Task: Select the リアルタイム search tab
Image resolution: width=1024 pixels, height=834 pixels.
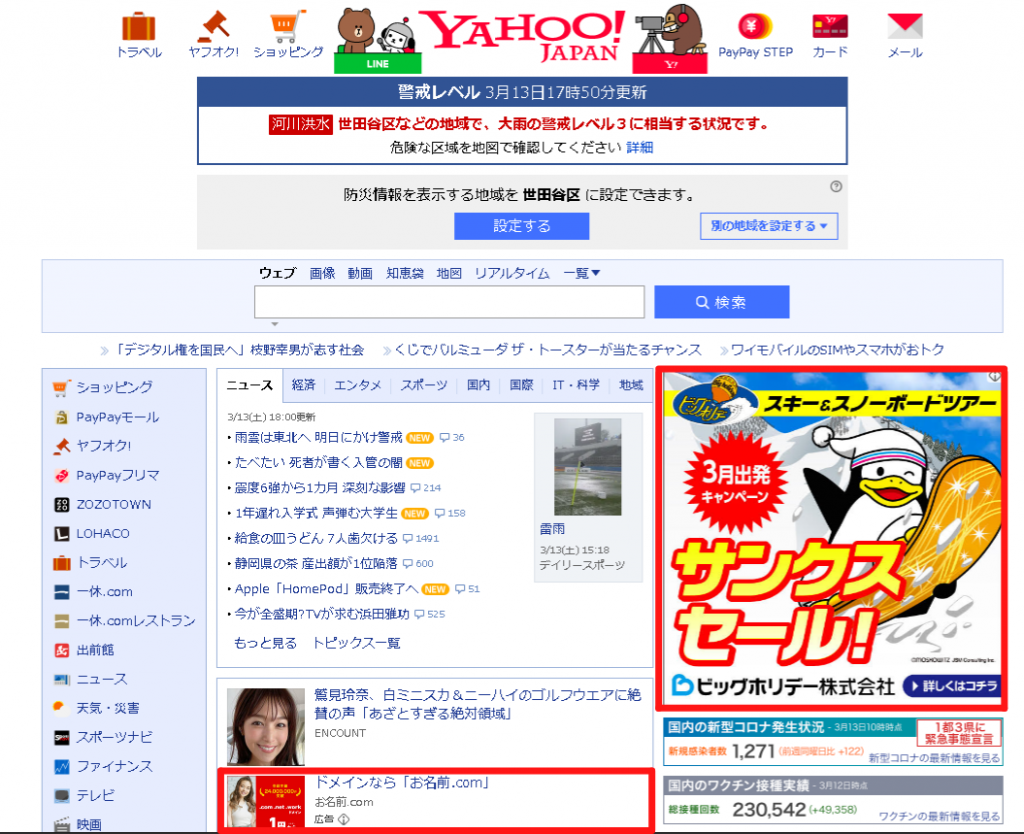Action: point(512,273)
